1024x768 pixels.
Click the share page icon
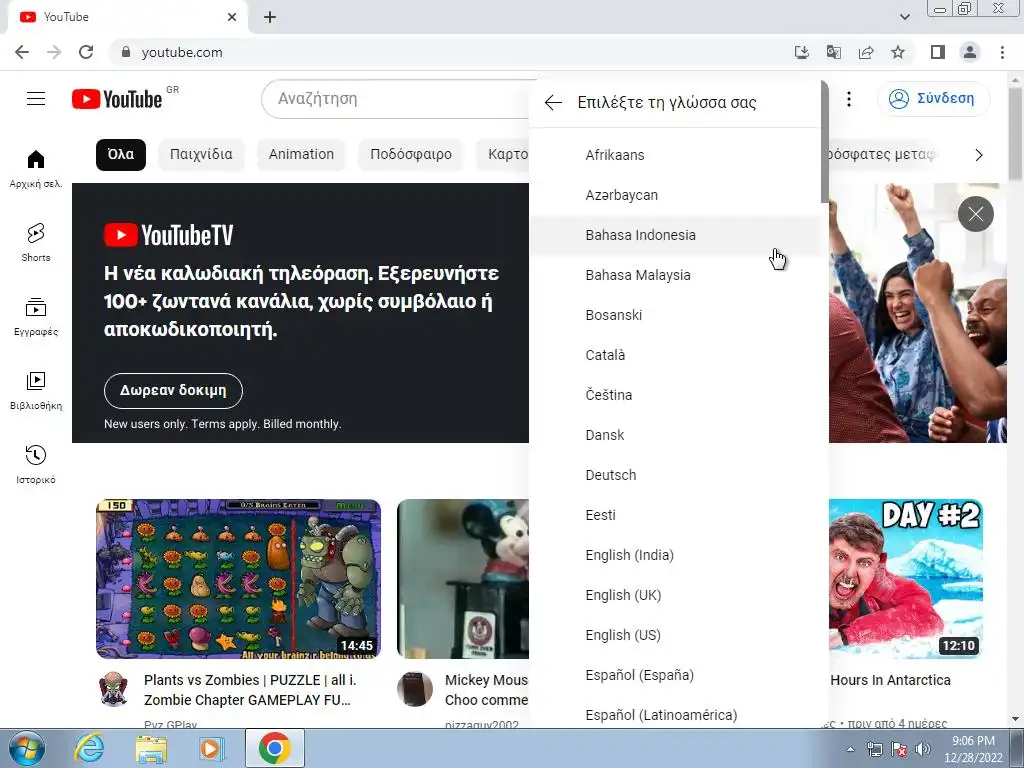pyautogui.click(x=866, y=52)
